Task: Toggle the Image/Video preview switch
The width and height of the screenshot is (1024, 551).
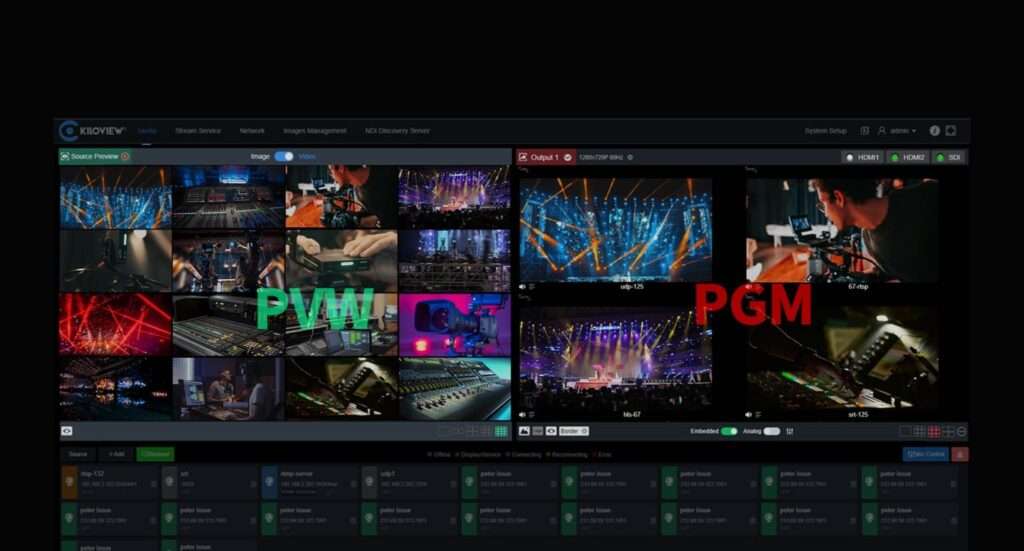Action: [284, 157]
